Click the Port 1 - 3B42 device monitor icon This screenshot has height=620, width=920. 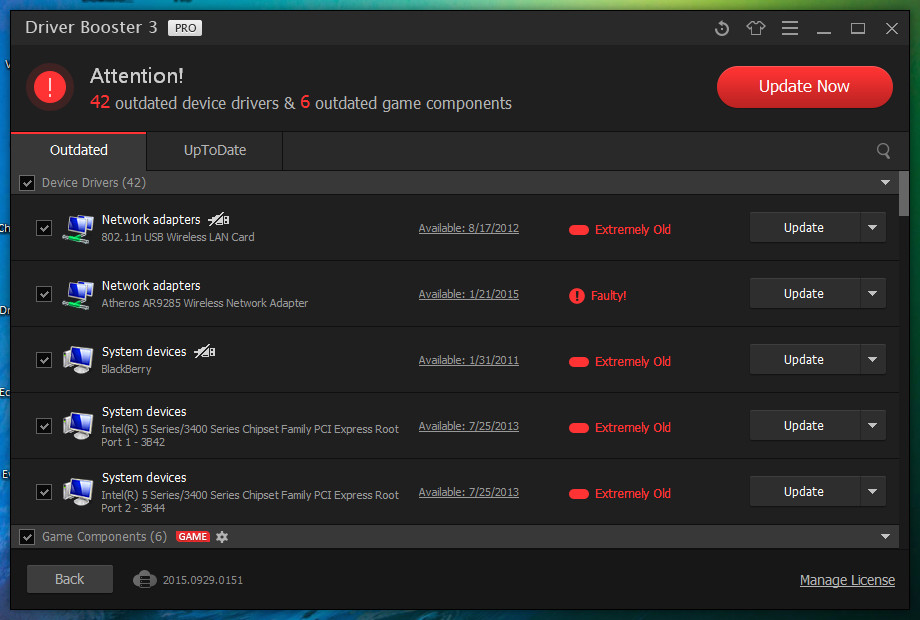(78, 426)
